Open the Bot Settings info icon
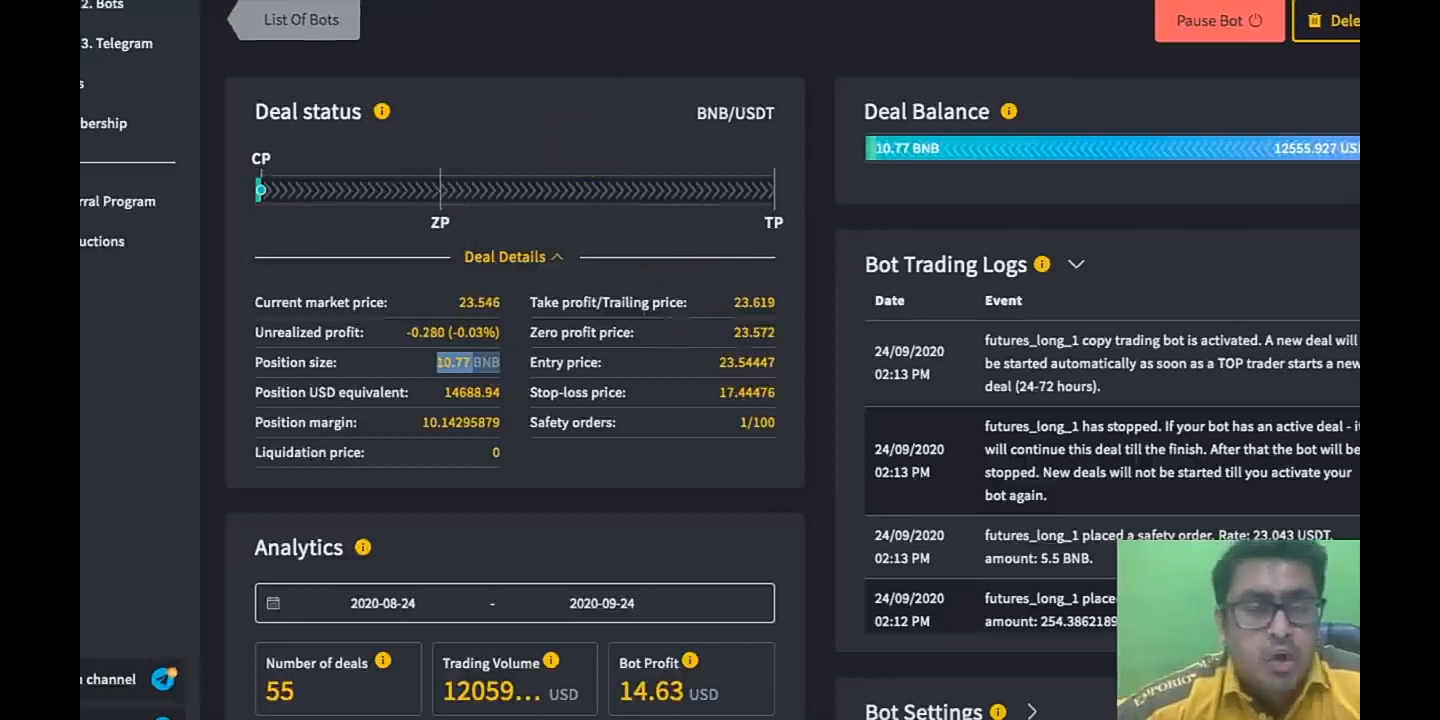 [998, 712]
